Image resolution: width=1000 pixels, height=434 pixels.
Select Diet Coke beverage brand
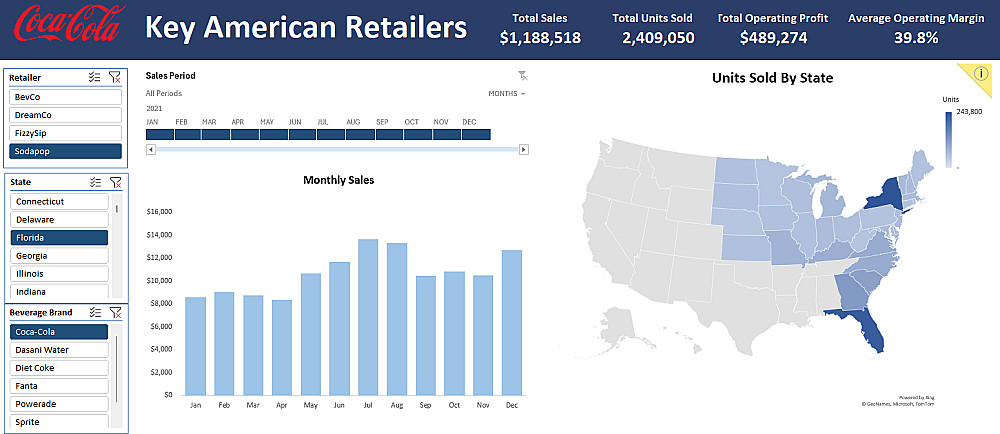(x=59, y=368)
